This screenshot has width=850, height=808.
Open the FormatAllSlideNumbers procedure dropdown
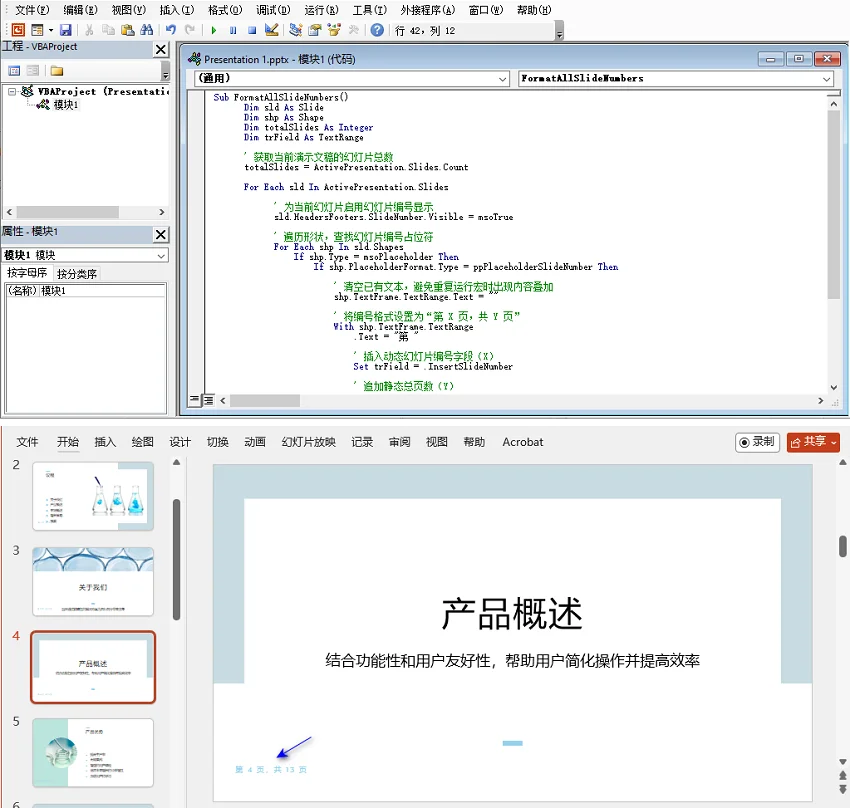[x=826, y=79]
